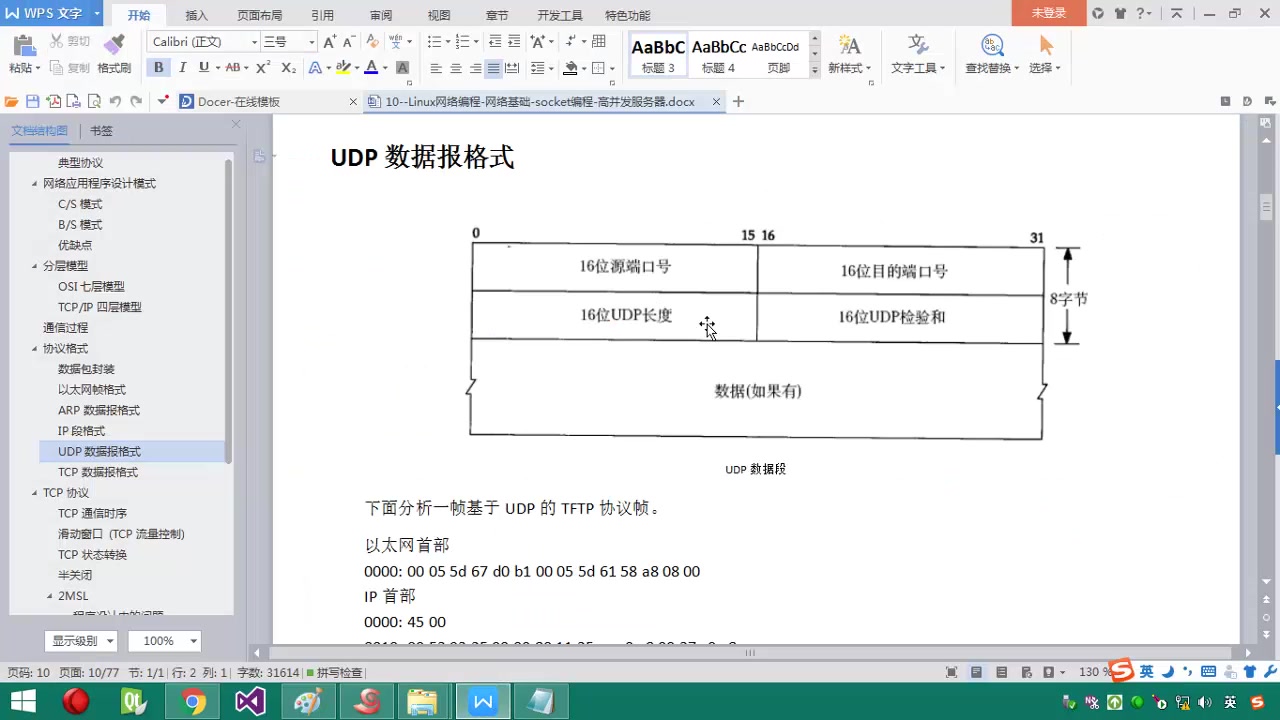The width and height of the screenshot is (1280, 720).
Task: Click the 未登录 login button
Action: [x=1048, y=14]
